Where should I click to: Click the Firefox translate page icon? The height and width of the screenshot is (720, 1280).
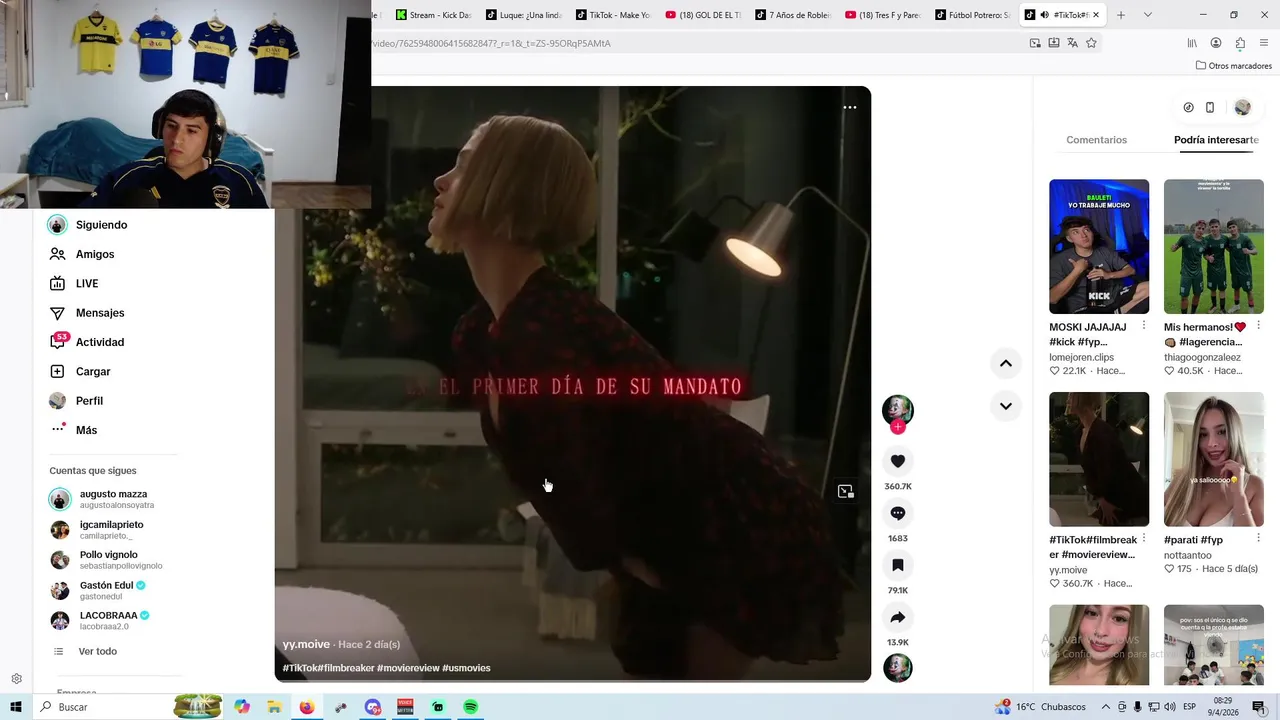point(1072,43)
